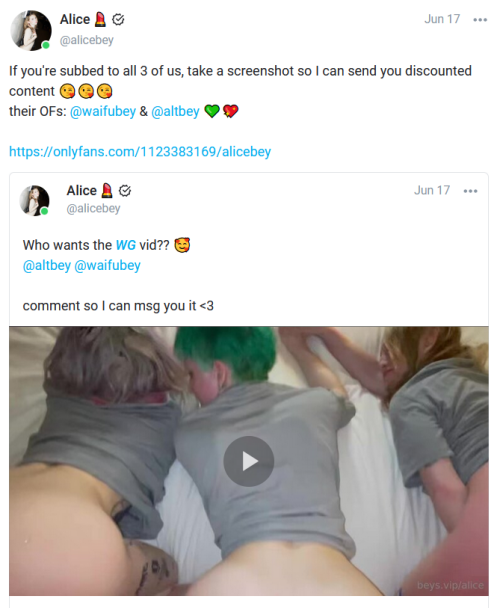Play the video in the quoted post
Image resolution: width=500 pixels, height=608 pixels.
click(x=249, y=461)
